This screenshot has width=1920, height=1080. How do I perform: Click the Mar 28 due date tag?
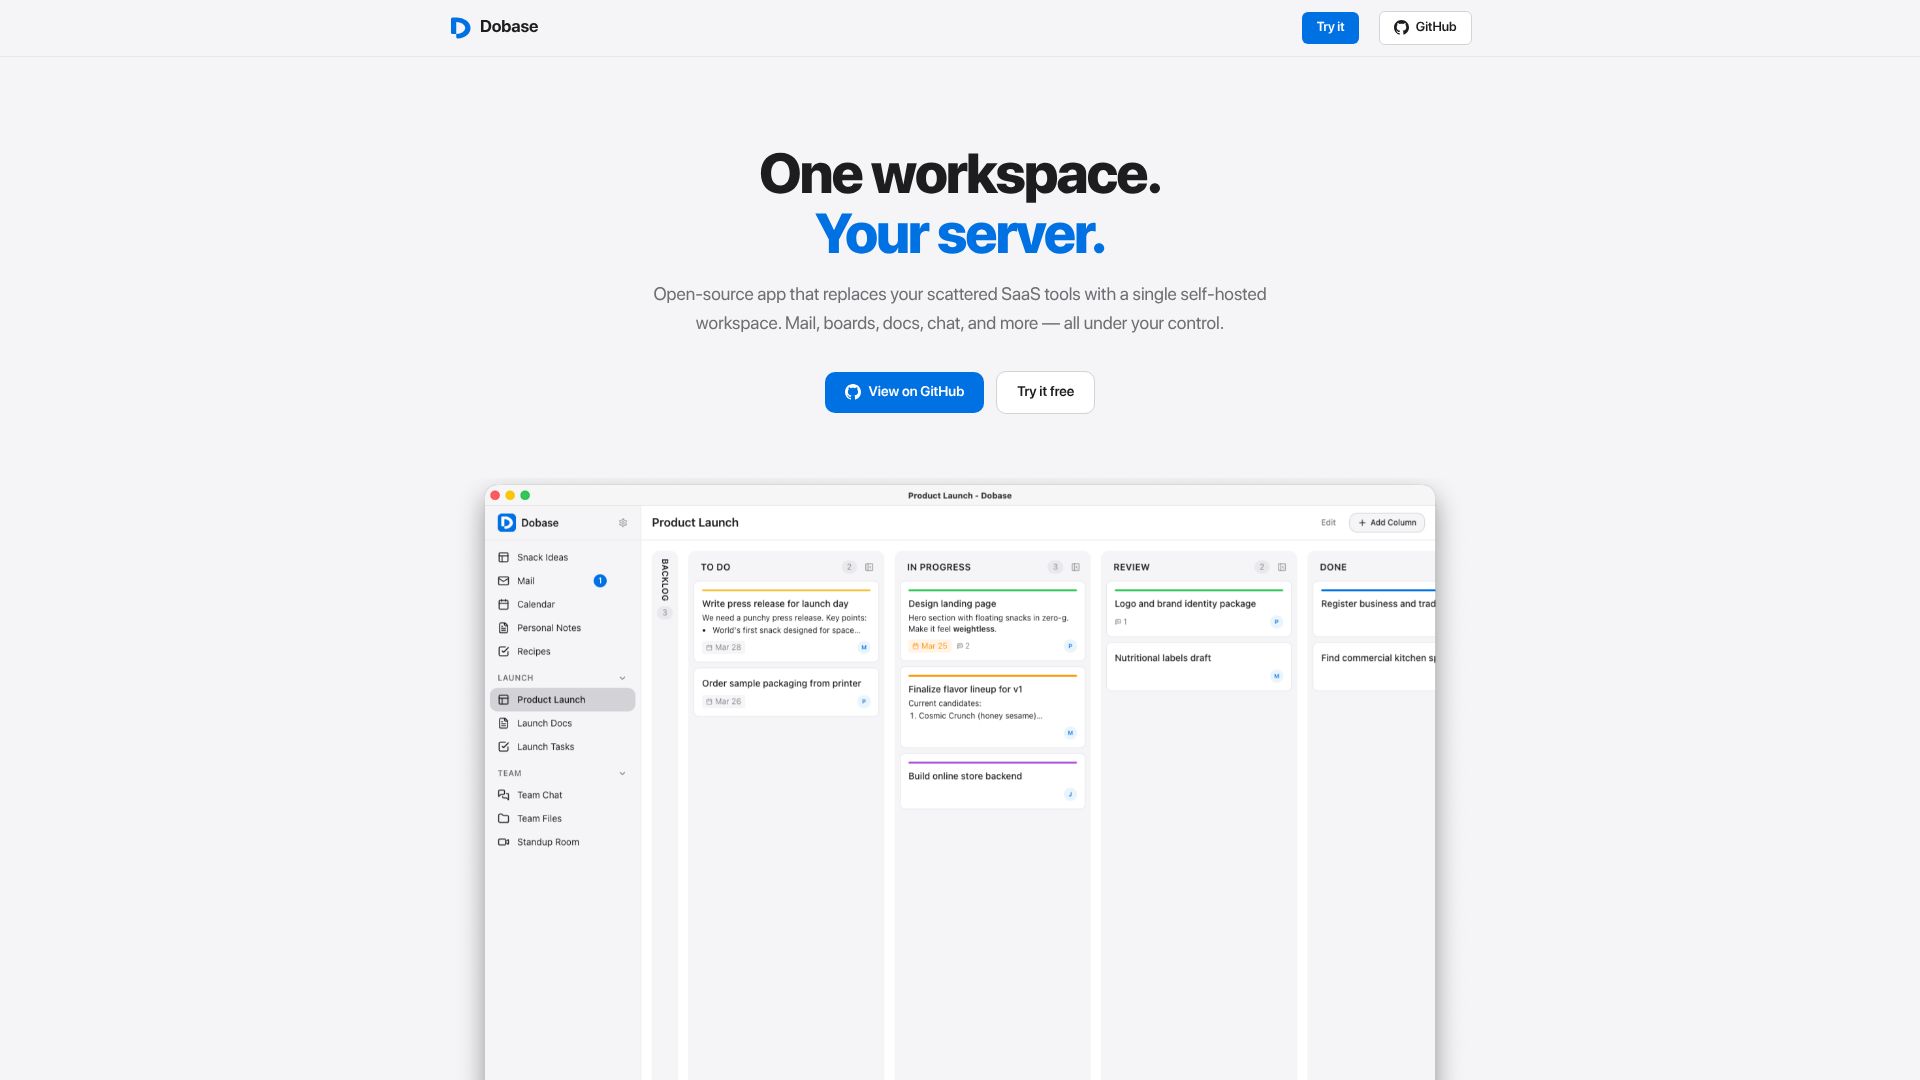pos(724,648)
